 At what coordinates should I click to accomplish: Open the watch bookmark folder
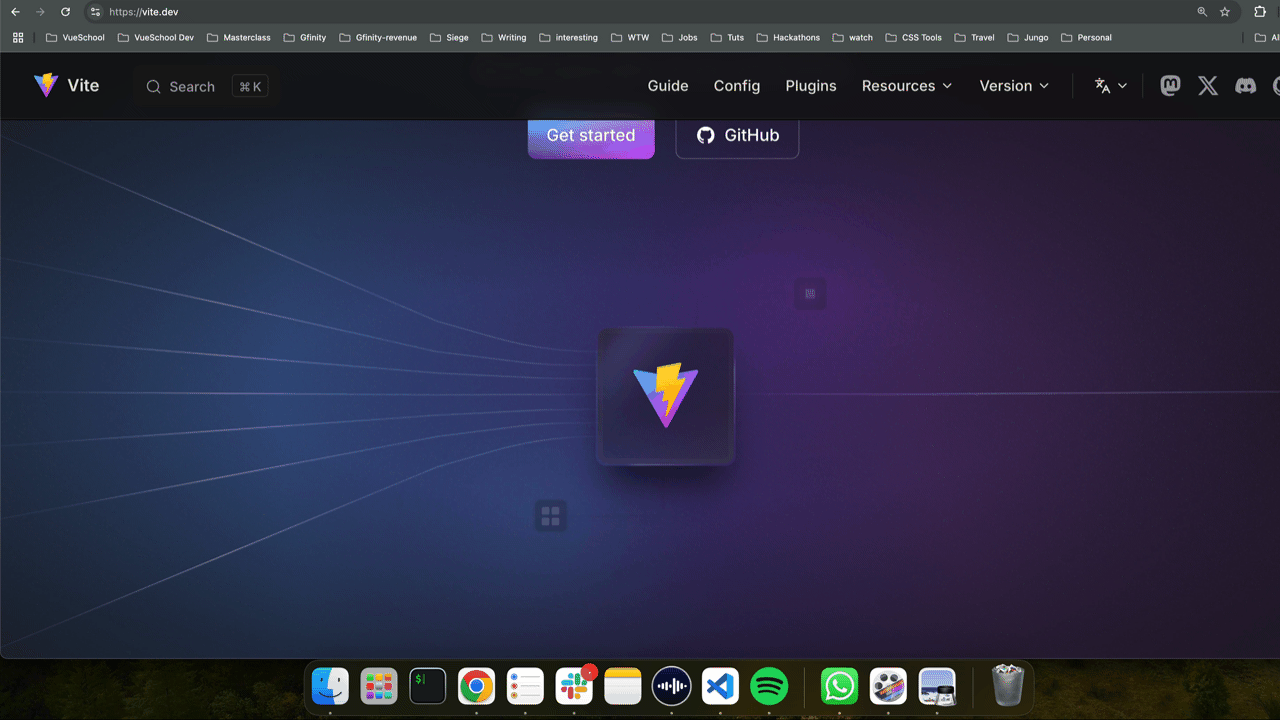tap(852, 38)
